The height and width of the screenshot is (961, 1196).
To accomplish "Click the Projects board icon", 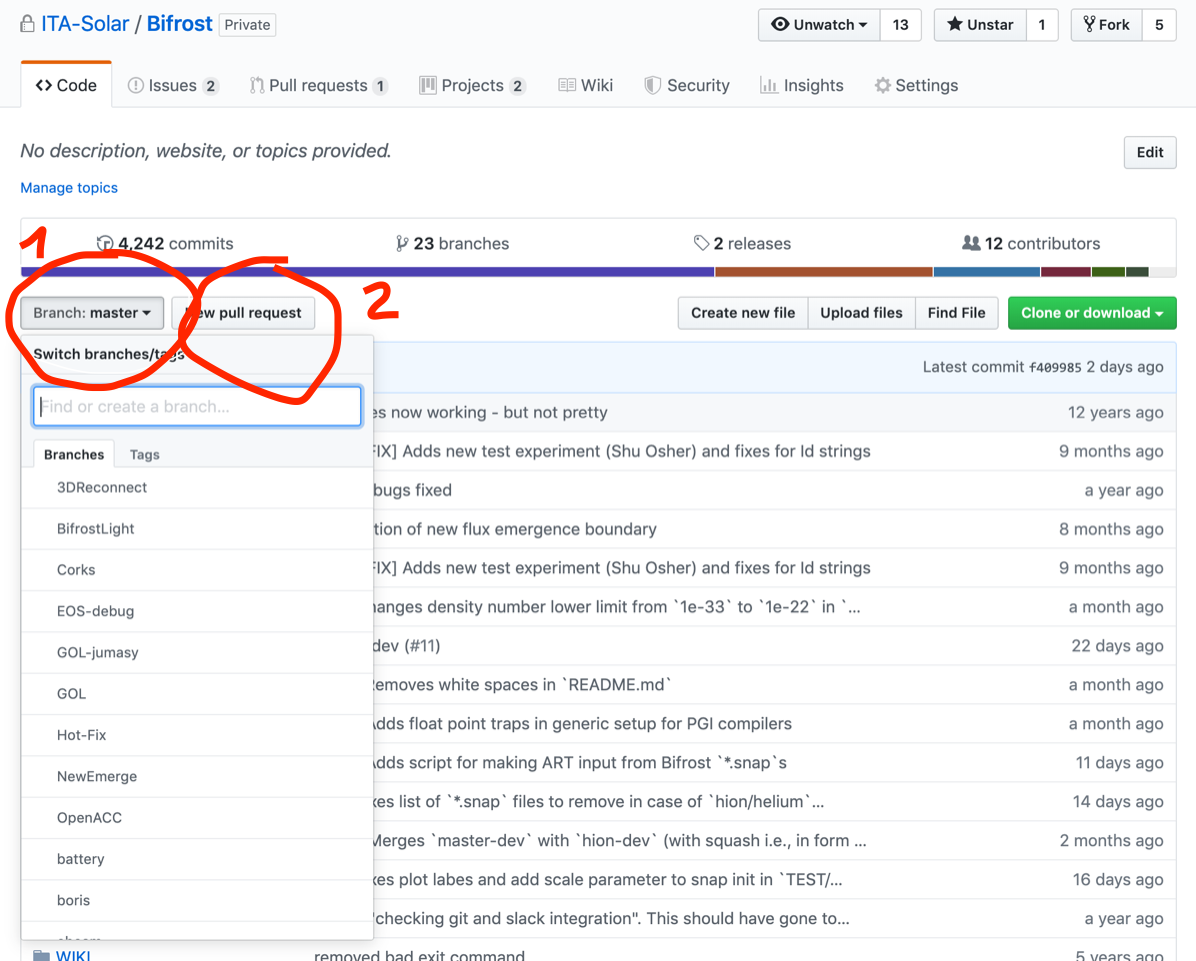I will pos(428,85).
